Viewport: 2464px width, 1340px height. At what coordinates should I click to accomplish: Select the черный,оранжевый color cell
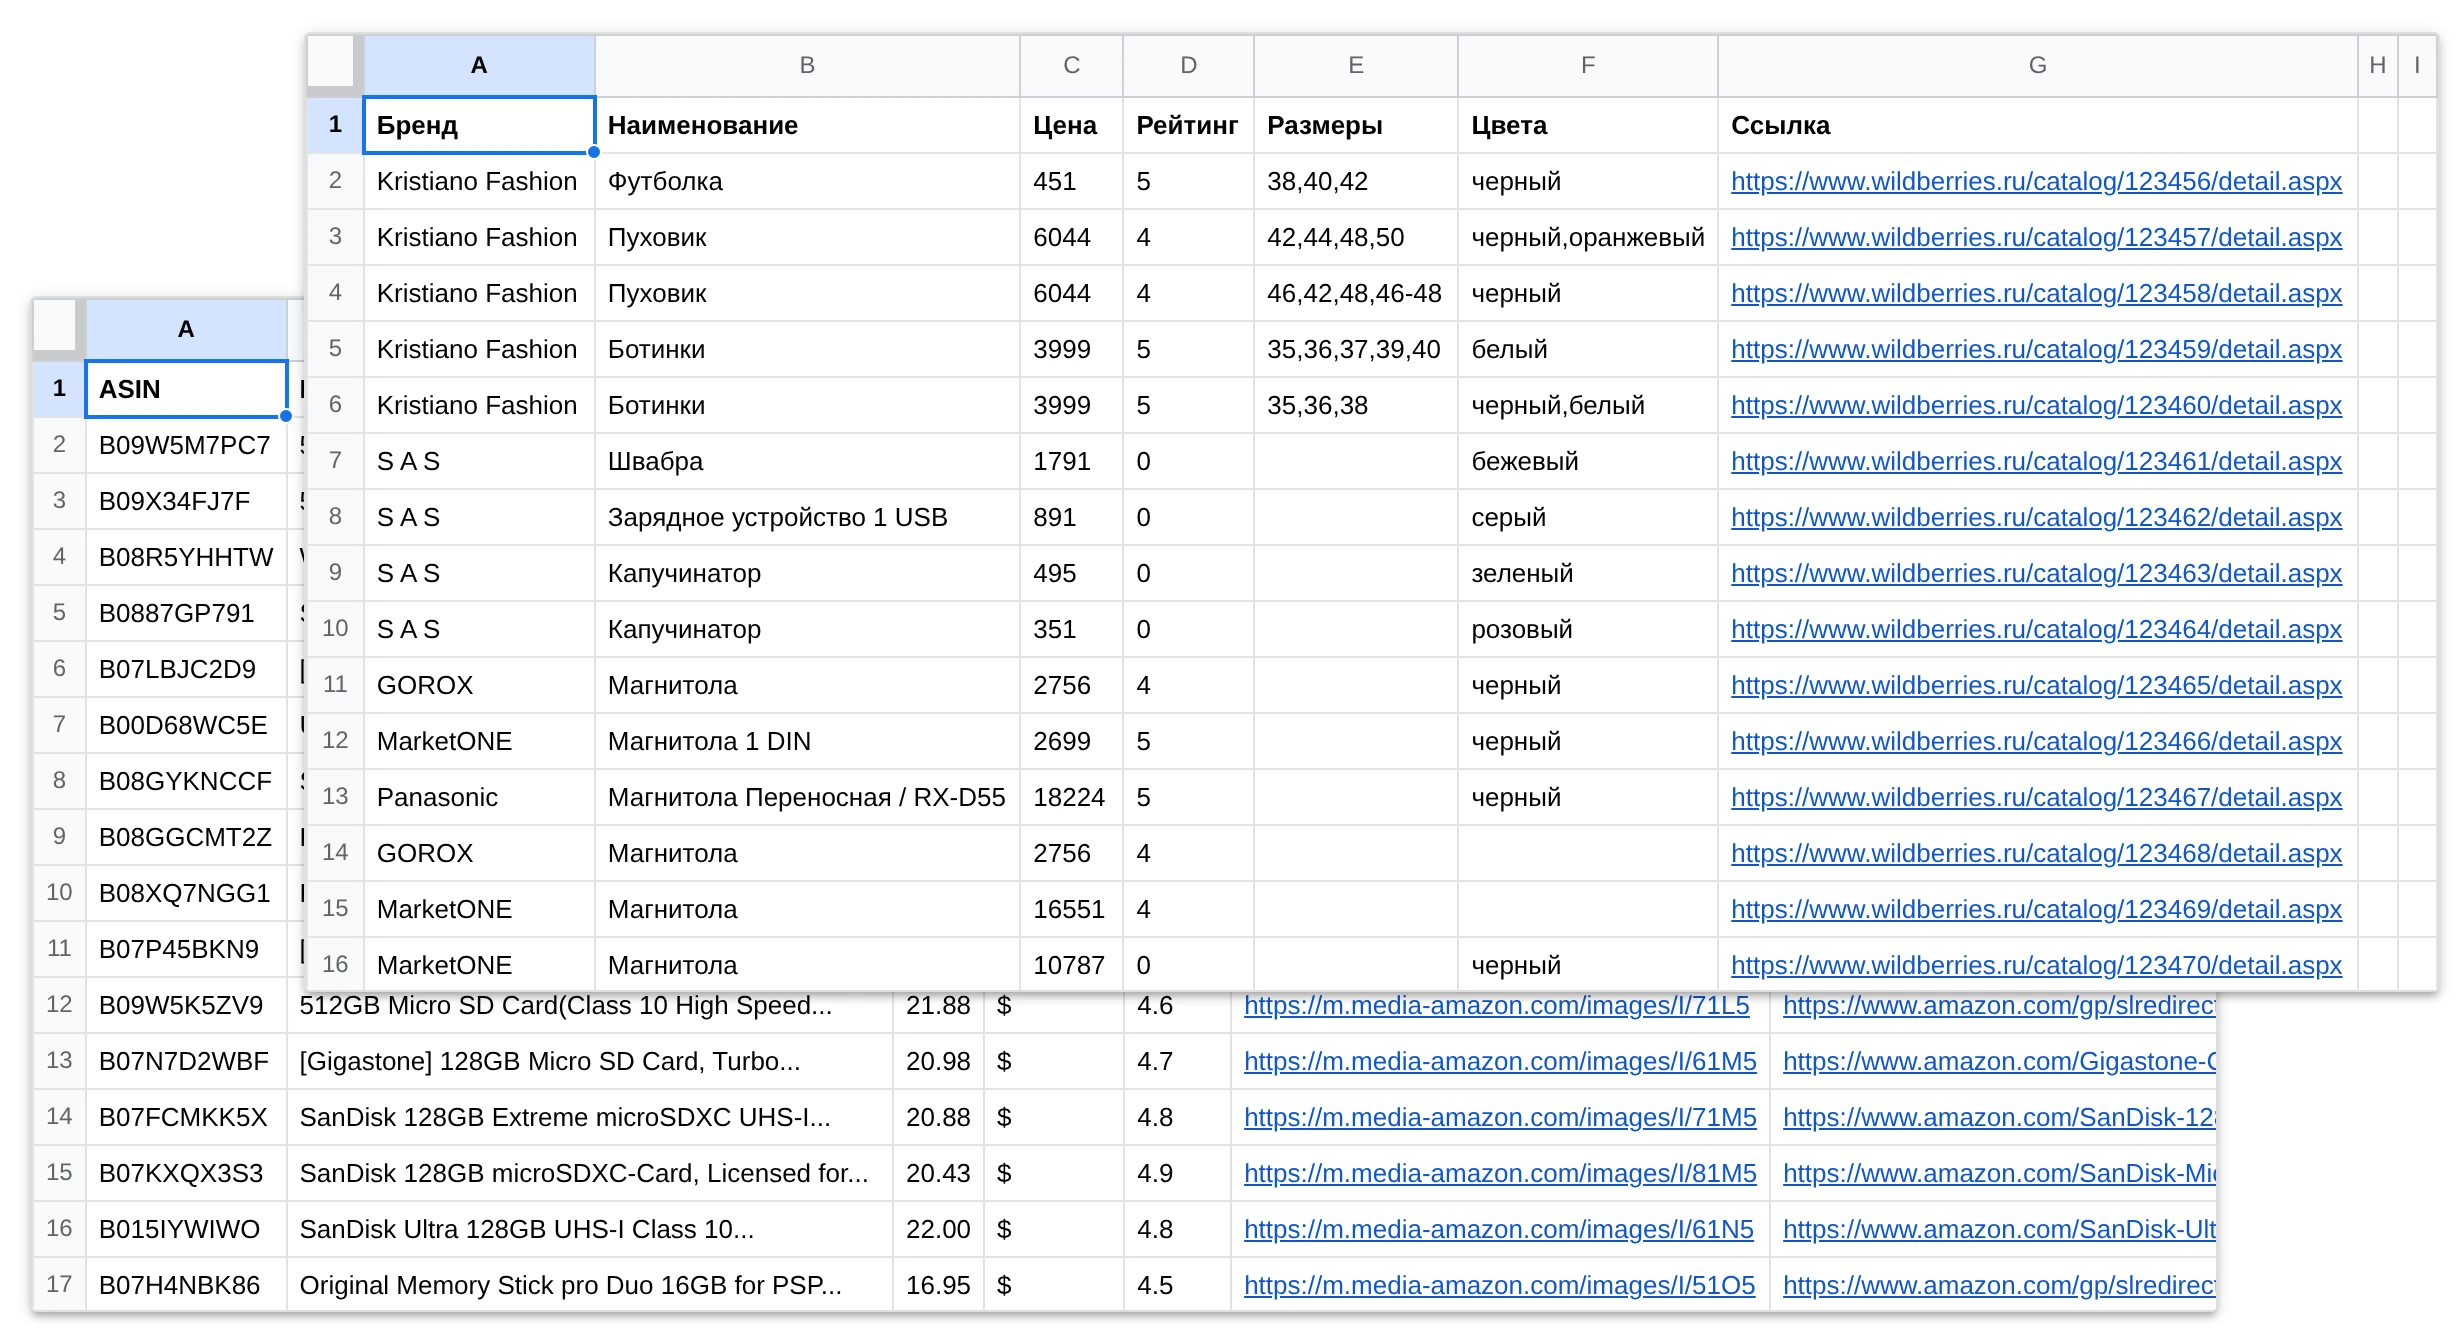coord(1587,237)
